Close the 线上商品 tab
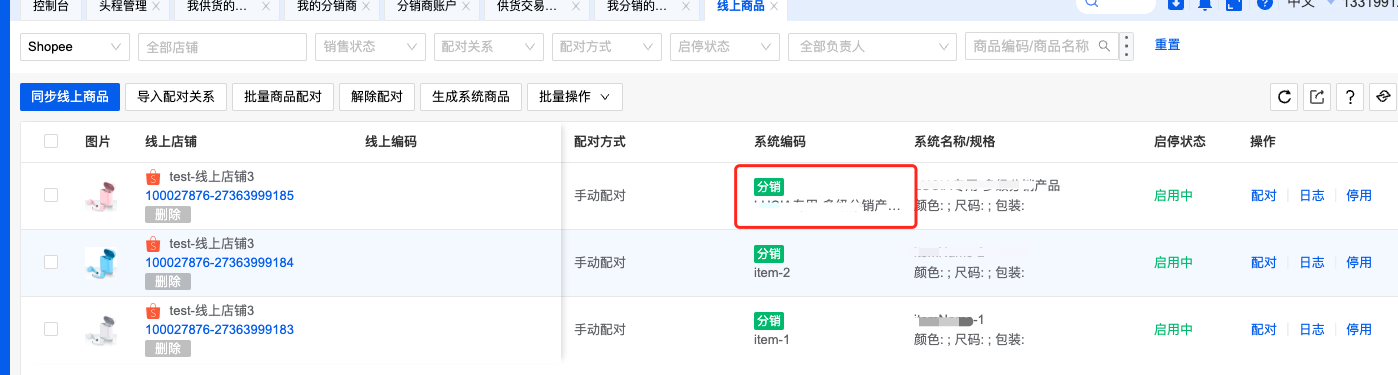The width and height of the screenshot is (1398, 375). pyautogui.click(x=775, y=7)
